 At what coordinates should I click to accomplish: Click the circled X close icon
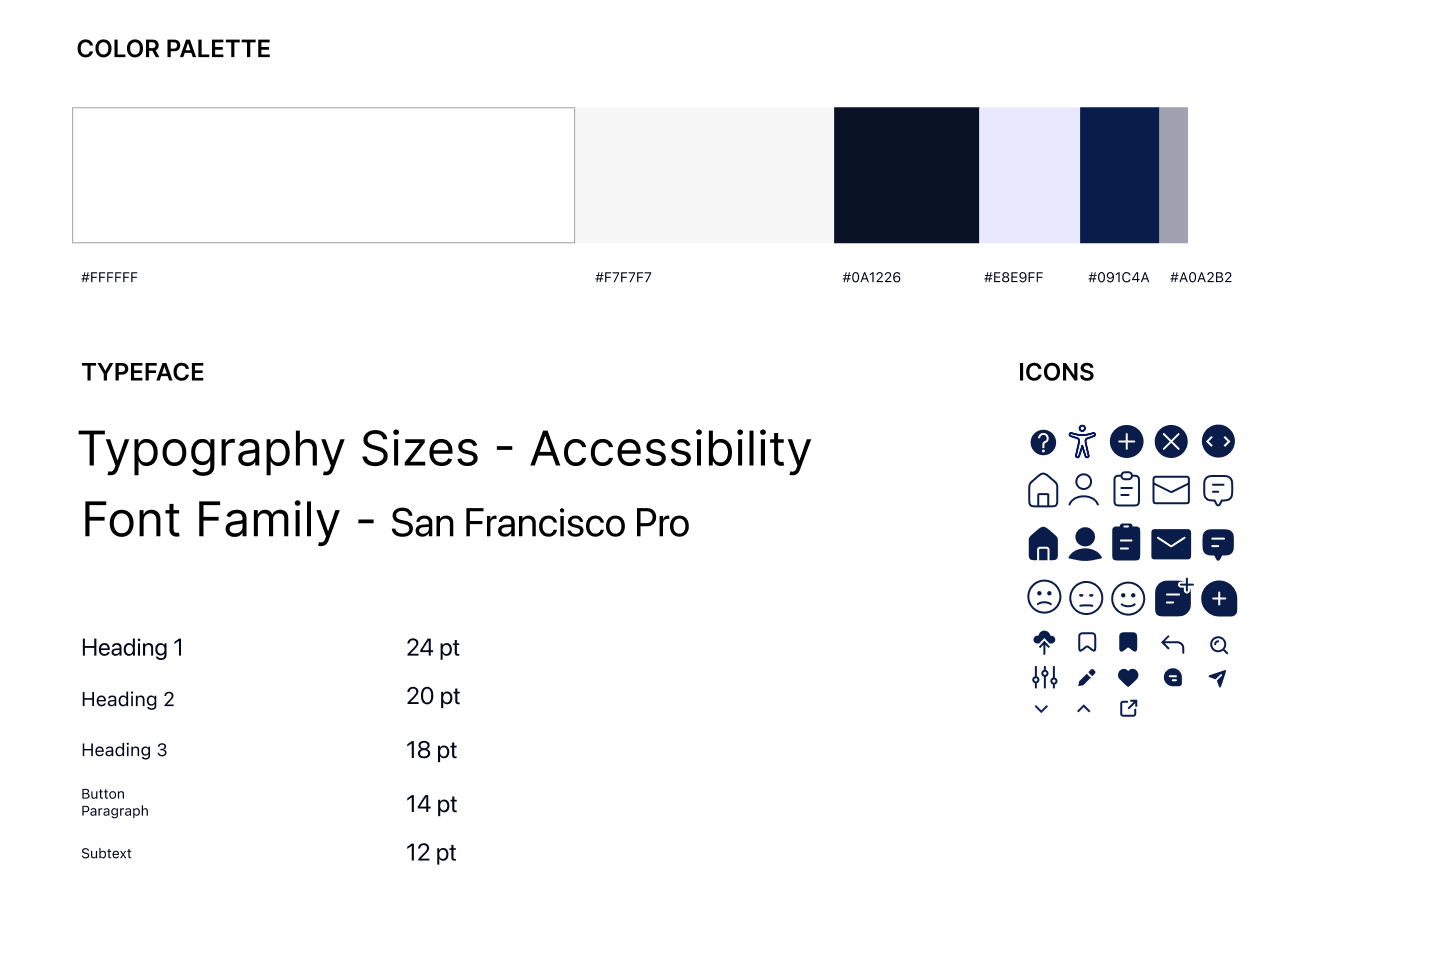tap(1171, 441)
